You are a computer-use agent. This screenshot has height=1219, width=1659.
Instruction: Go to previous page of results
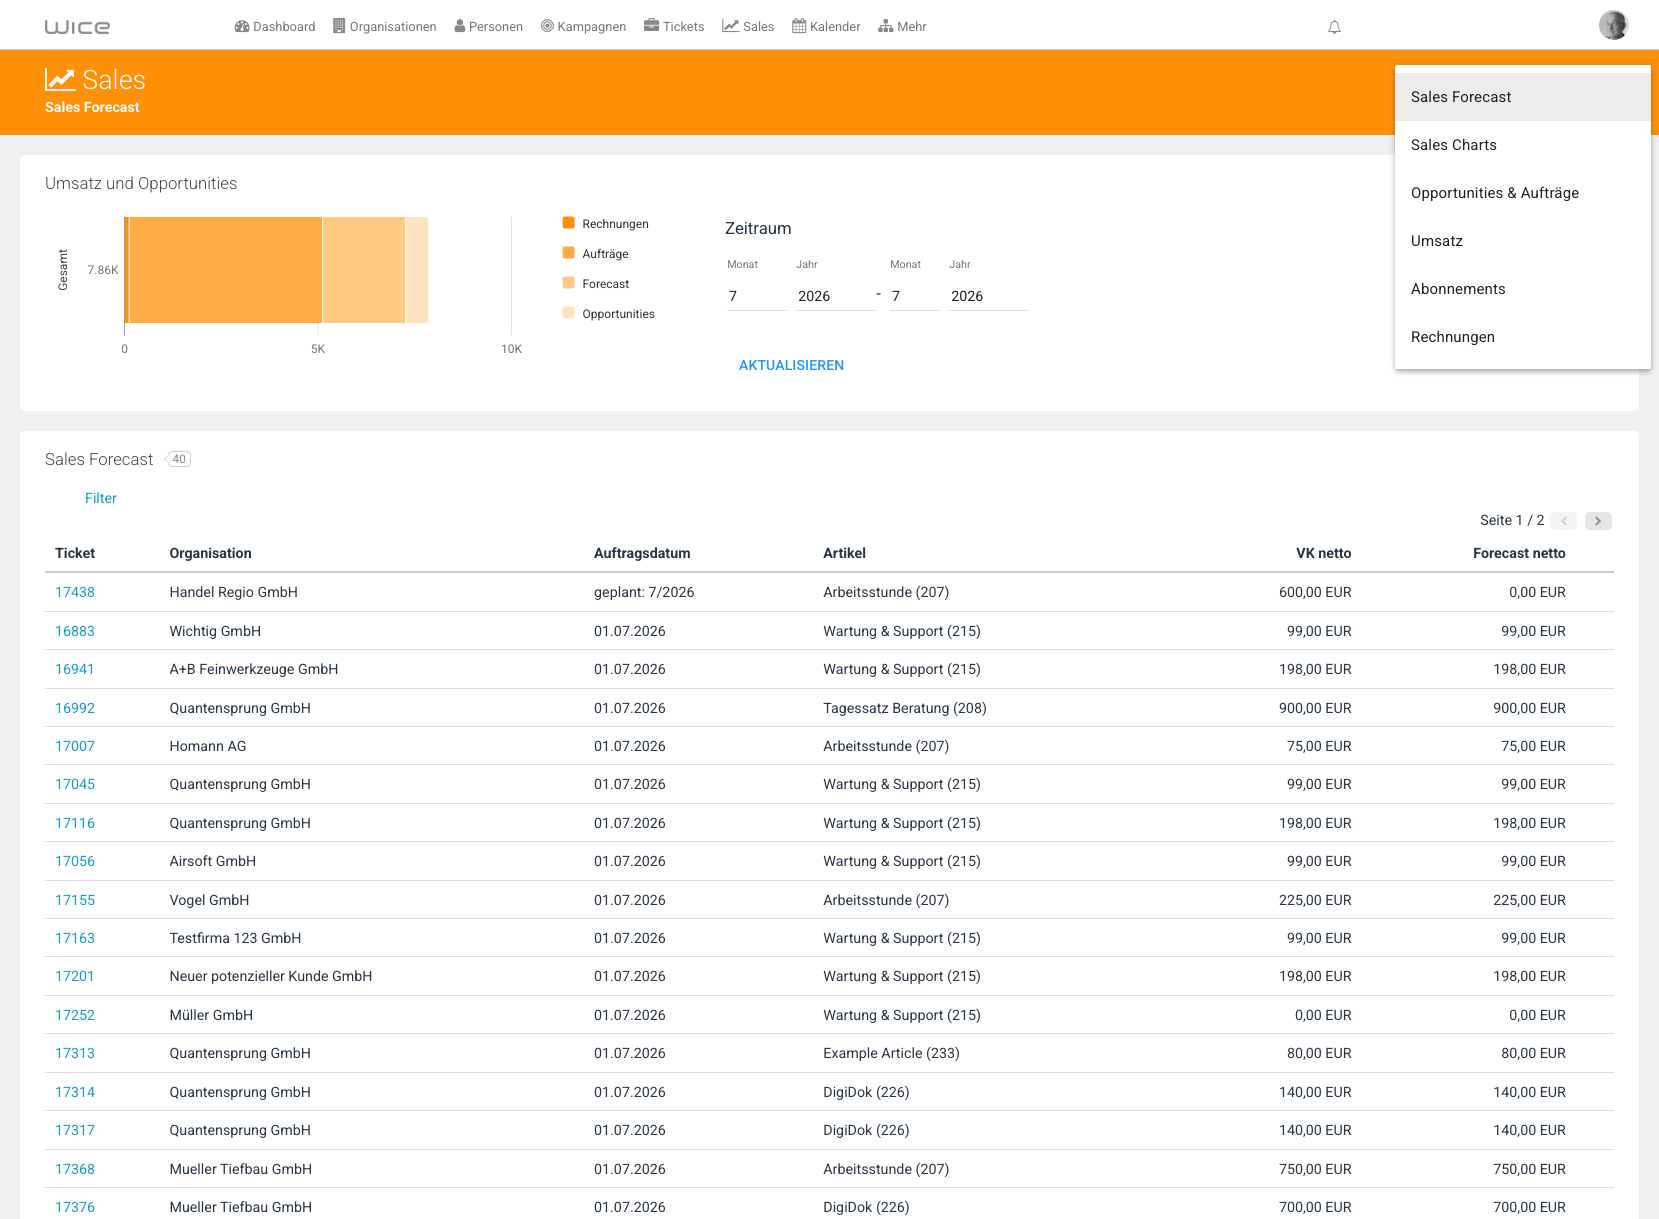(1564, 521)
